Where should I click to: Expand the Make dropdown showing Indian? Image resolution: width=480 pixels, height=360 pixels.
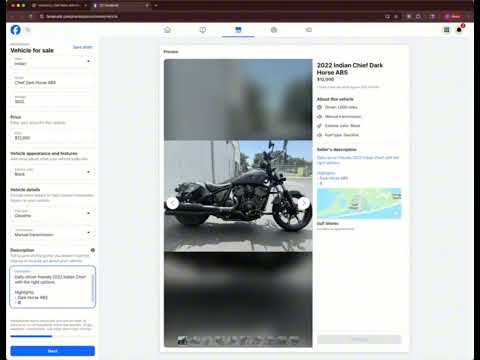(x=52, y=61)
